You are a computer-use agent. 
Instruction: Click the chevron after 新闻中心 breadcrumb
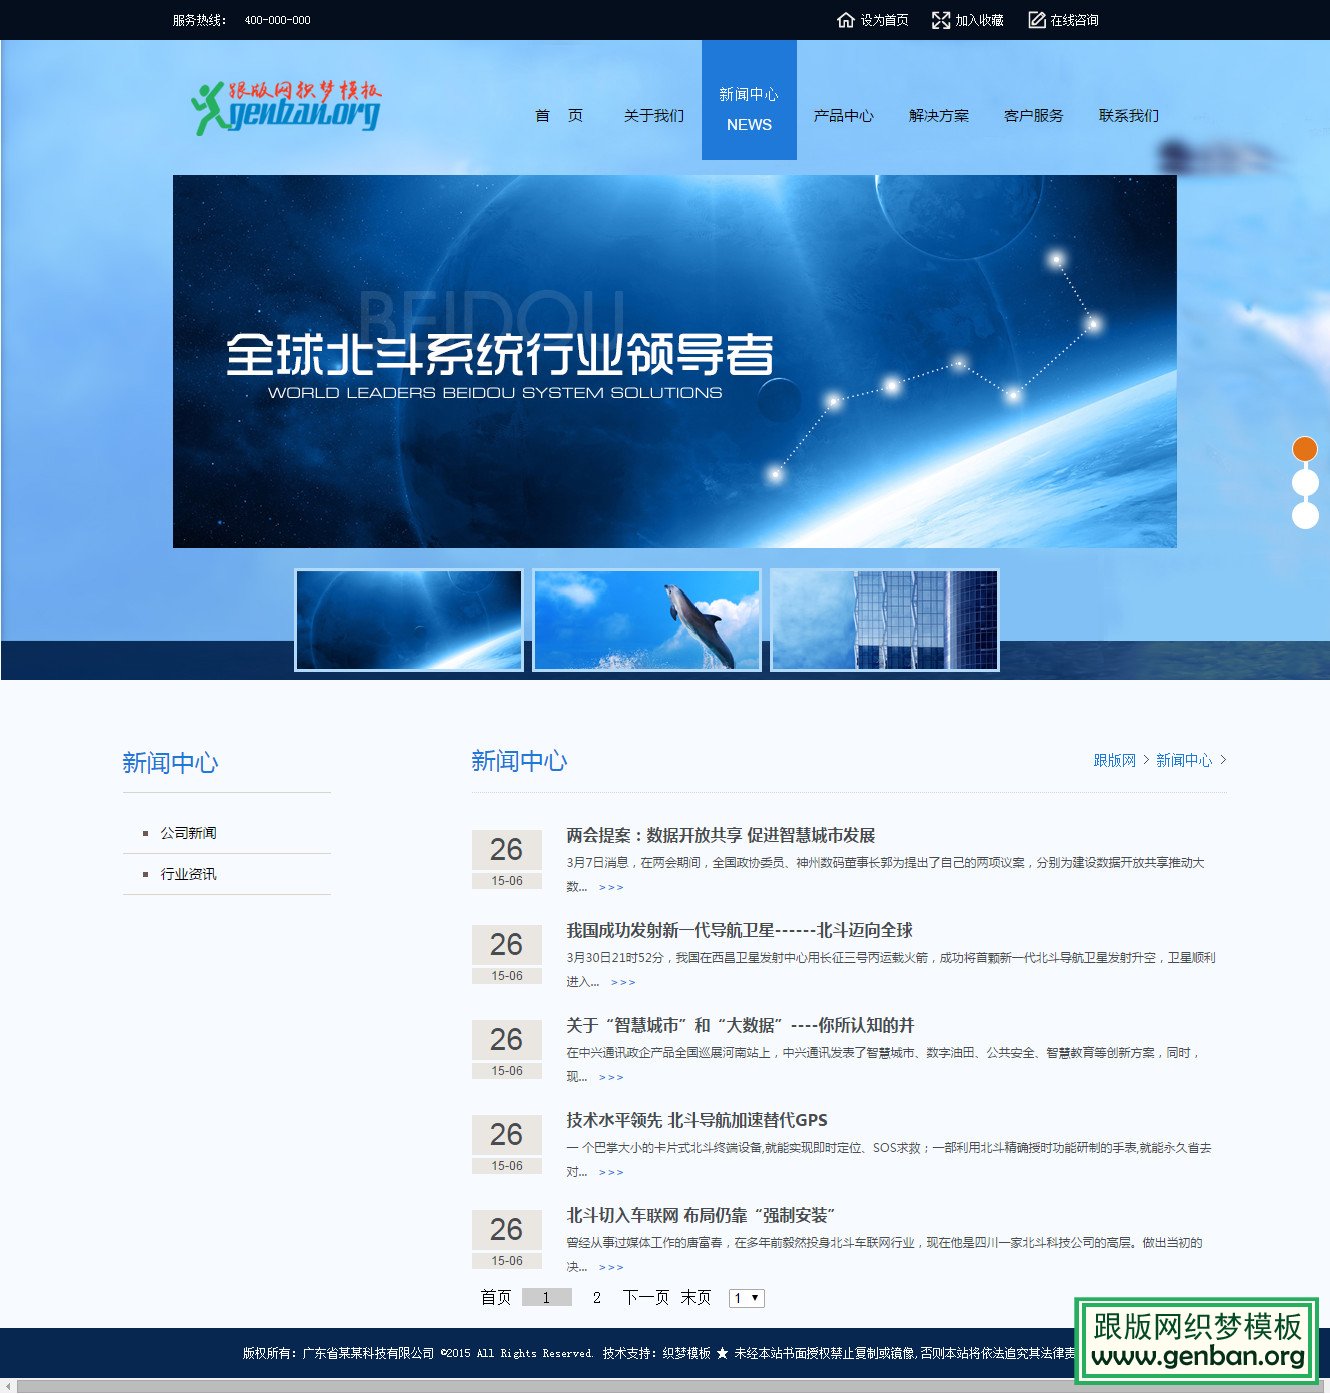tap(1225, 760)
